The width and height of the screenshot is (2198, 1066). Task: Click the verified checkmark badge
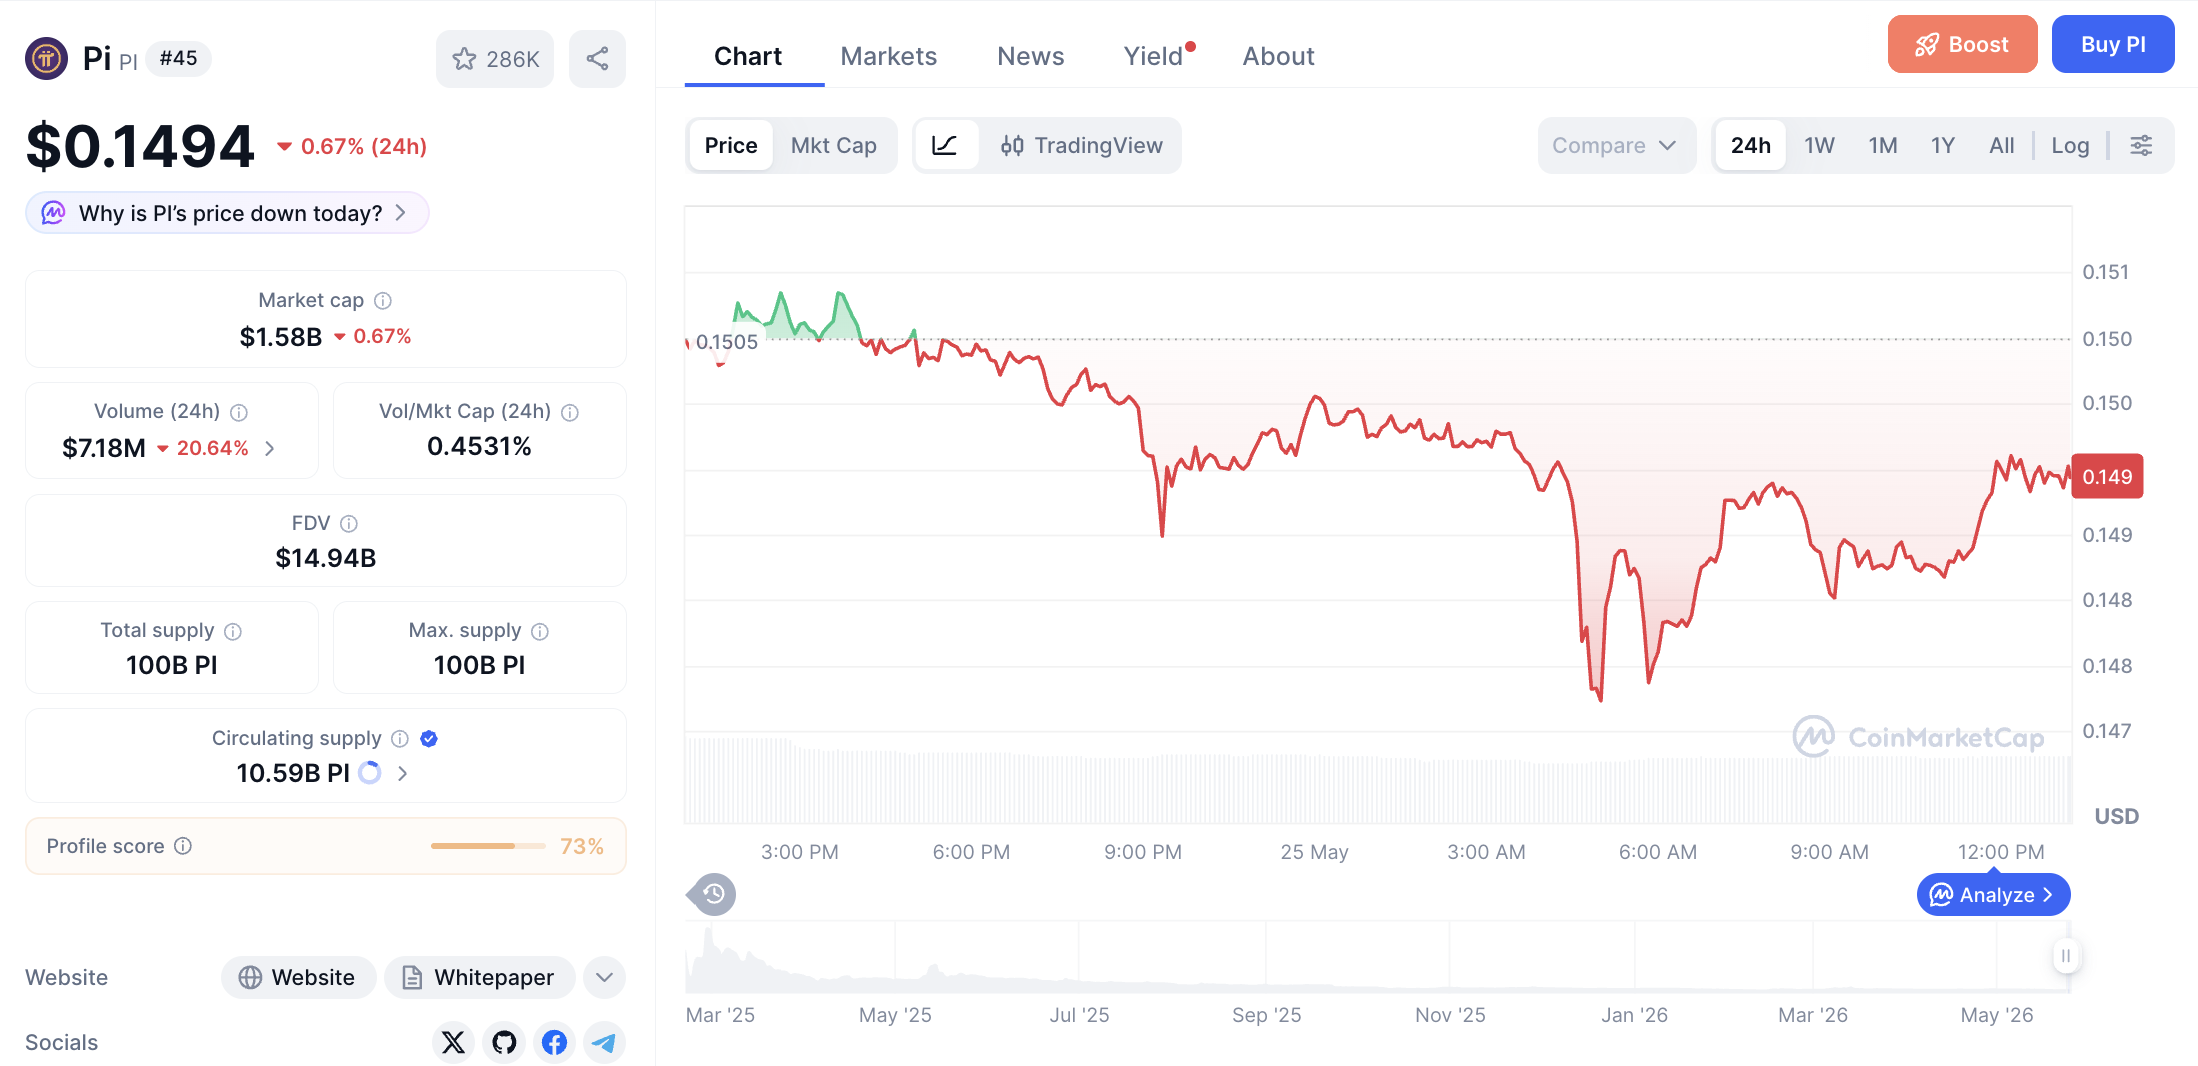[429, 738]
